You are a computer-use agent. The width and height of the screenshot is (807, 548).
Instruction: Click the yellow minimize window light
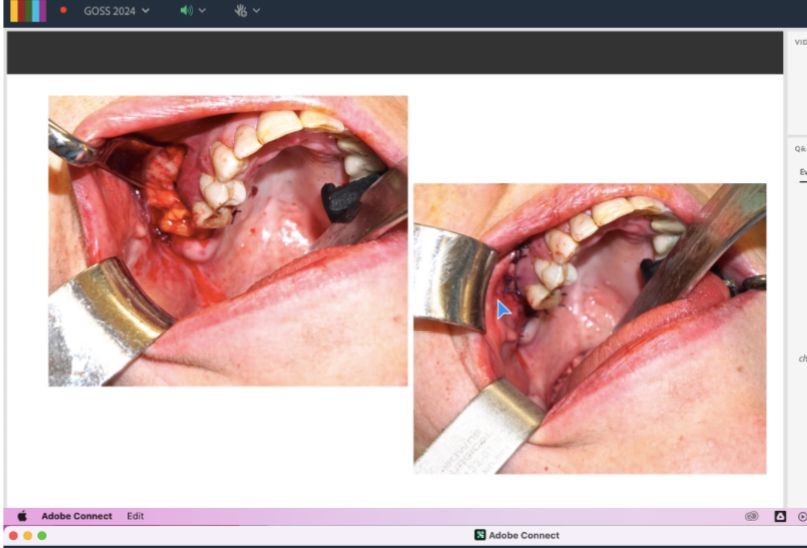click(x=28, y=536)
